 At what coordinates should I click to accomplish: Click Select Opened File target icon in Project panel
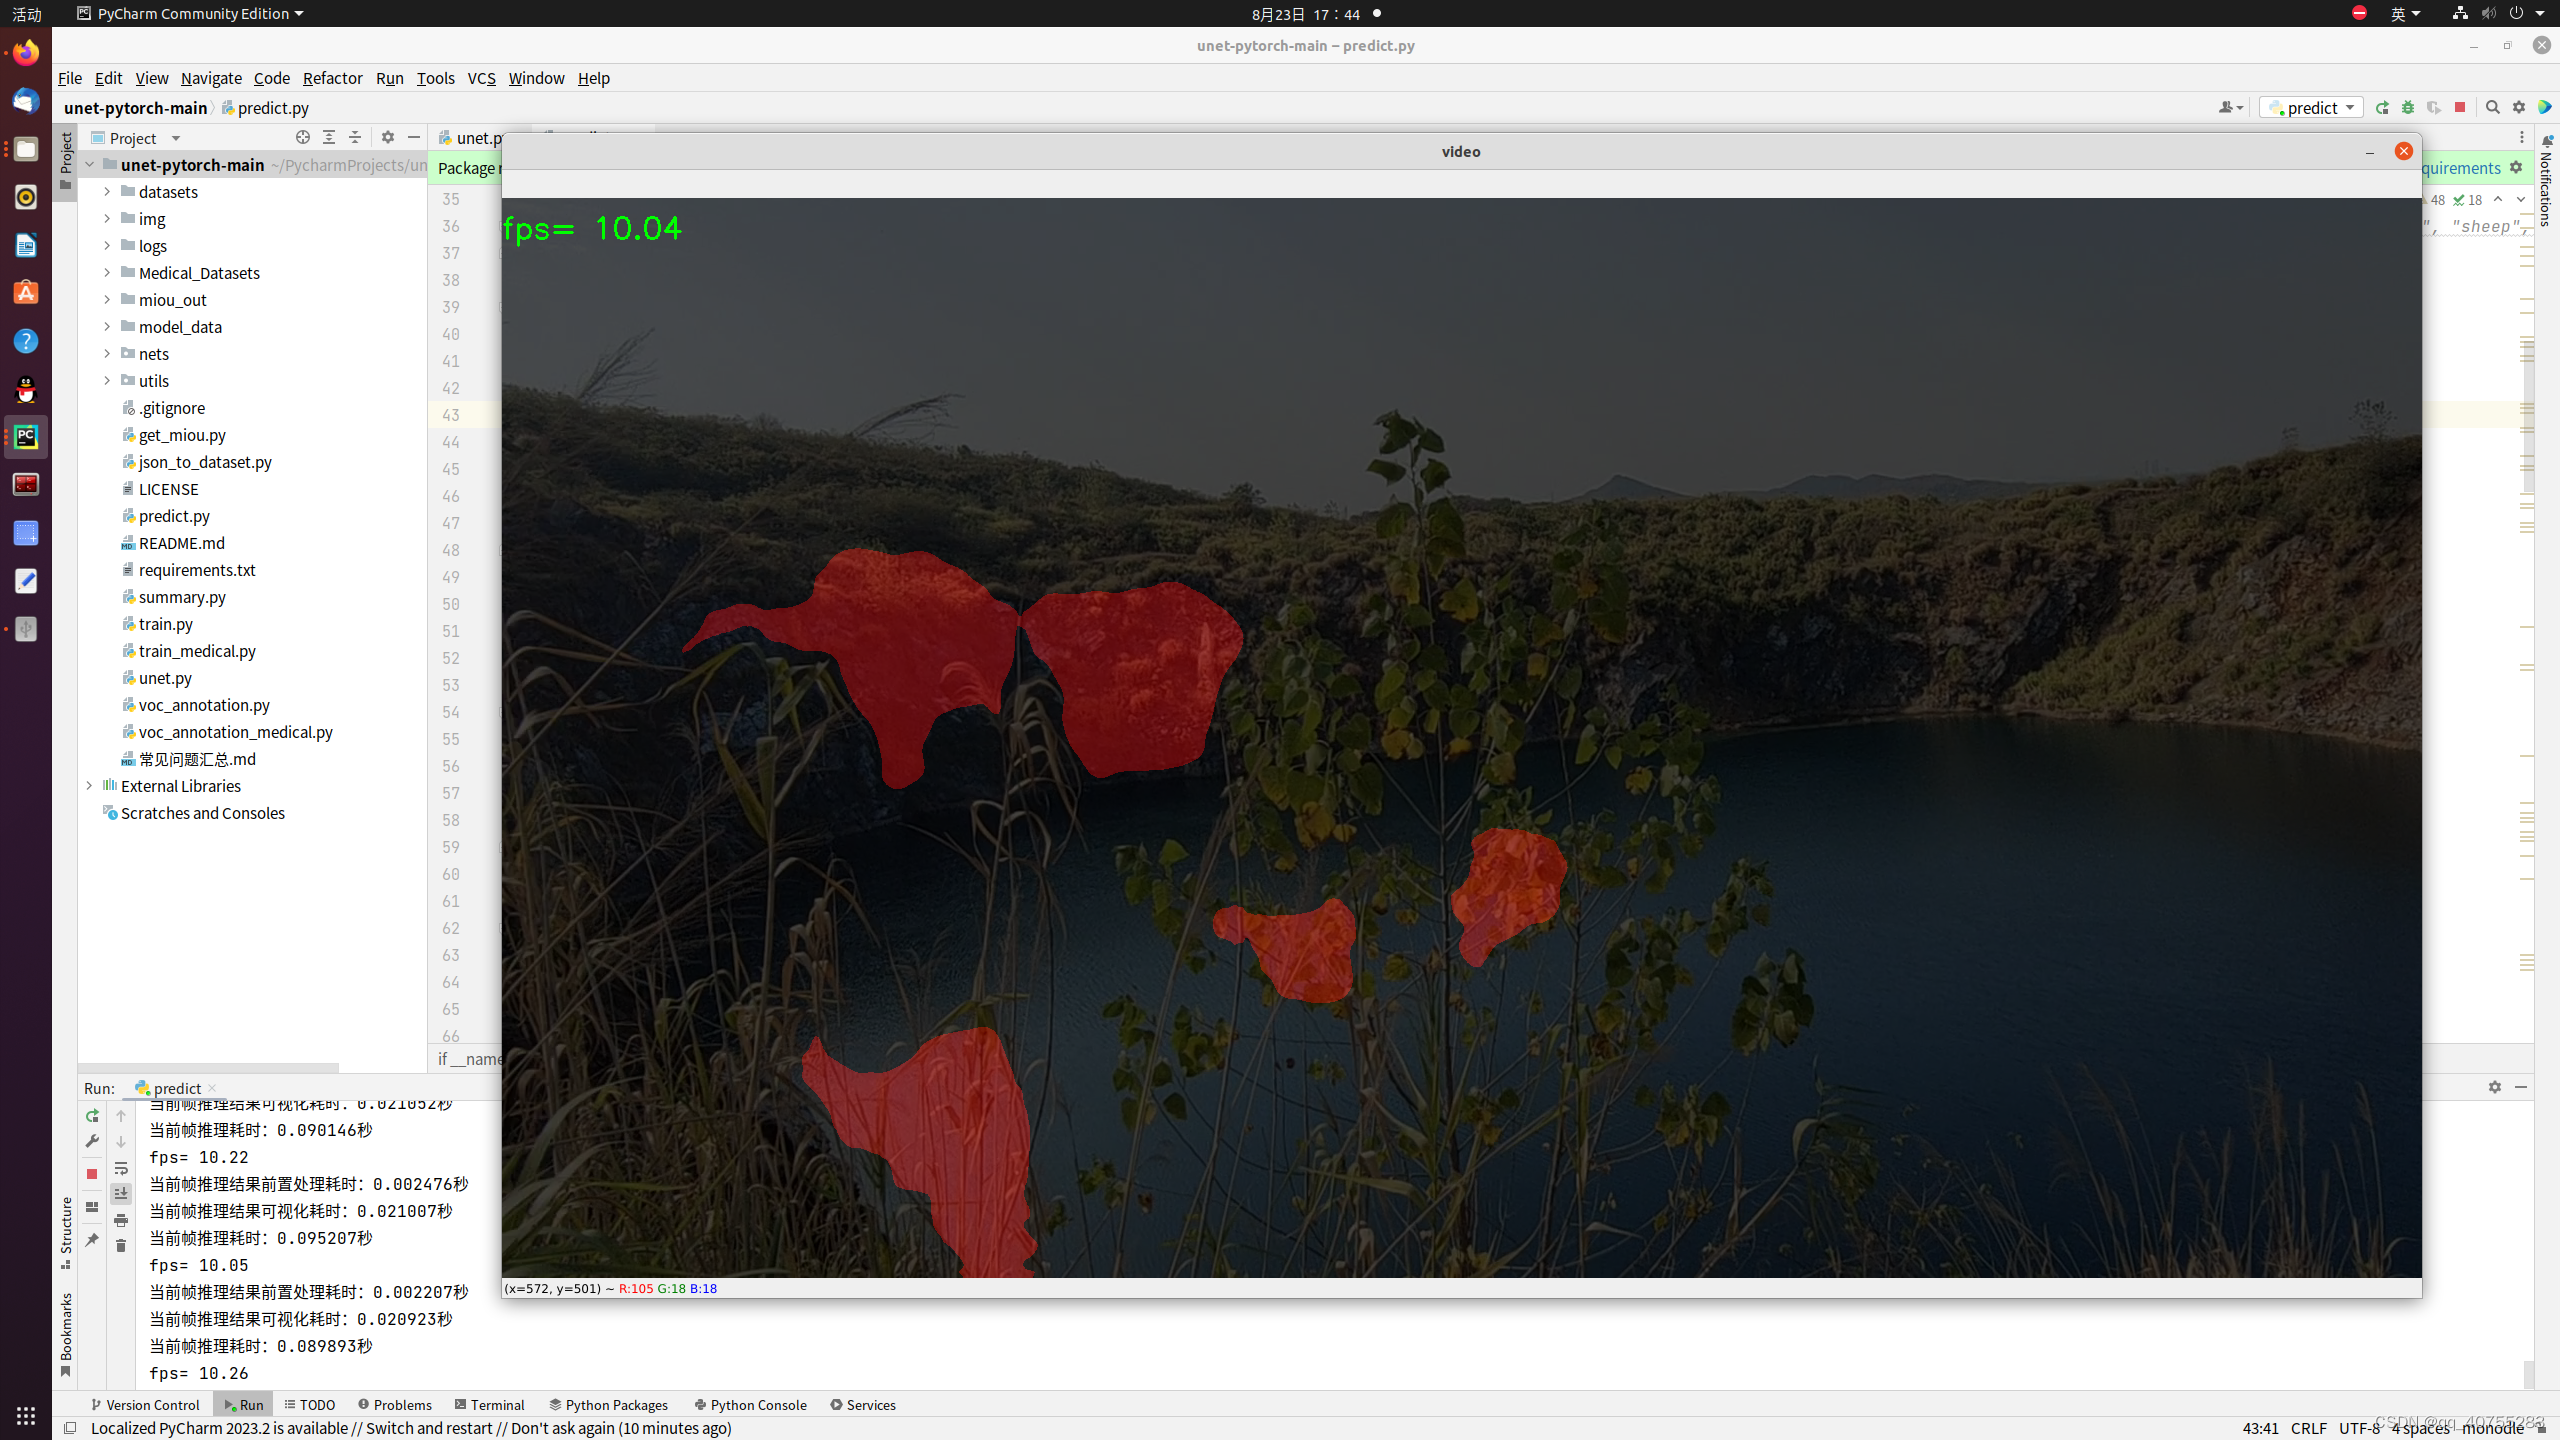303,138
